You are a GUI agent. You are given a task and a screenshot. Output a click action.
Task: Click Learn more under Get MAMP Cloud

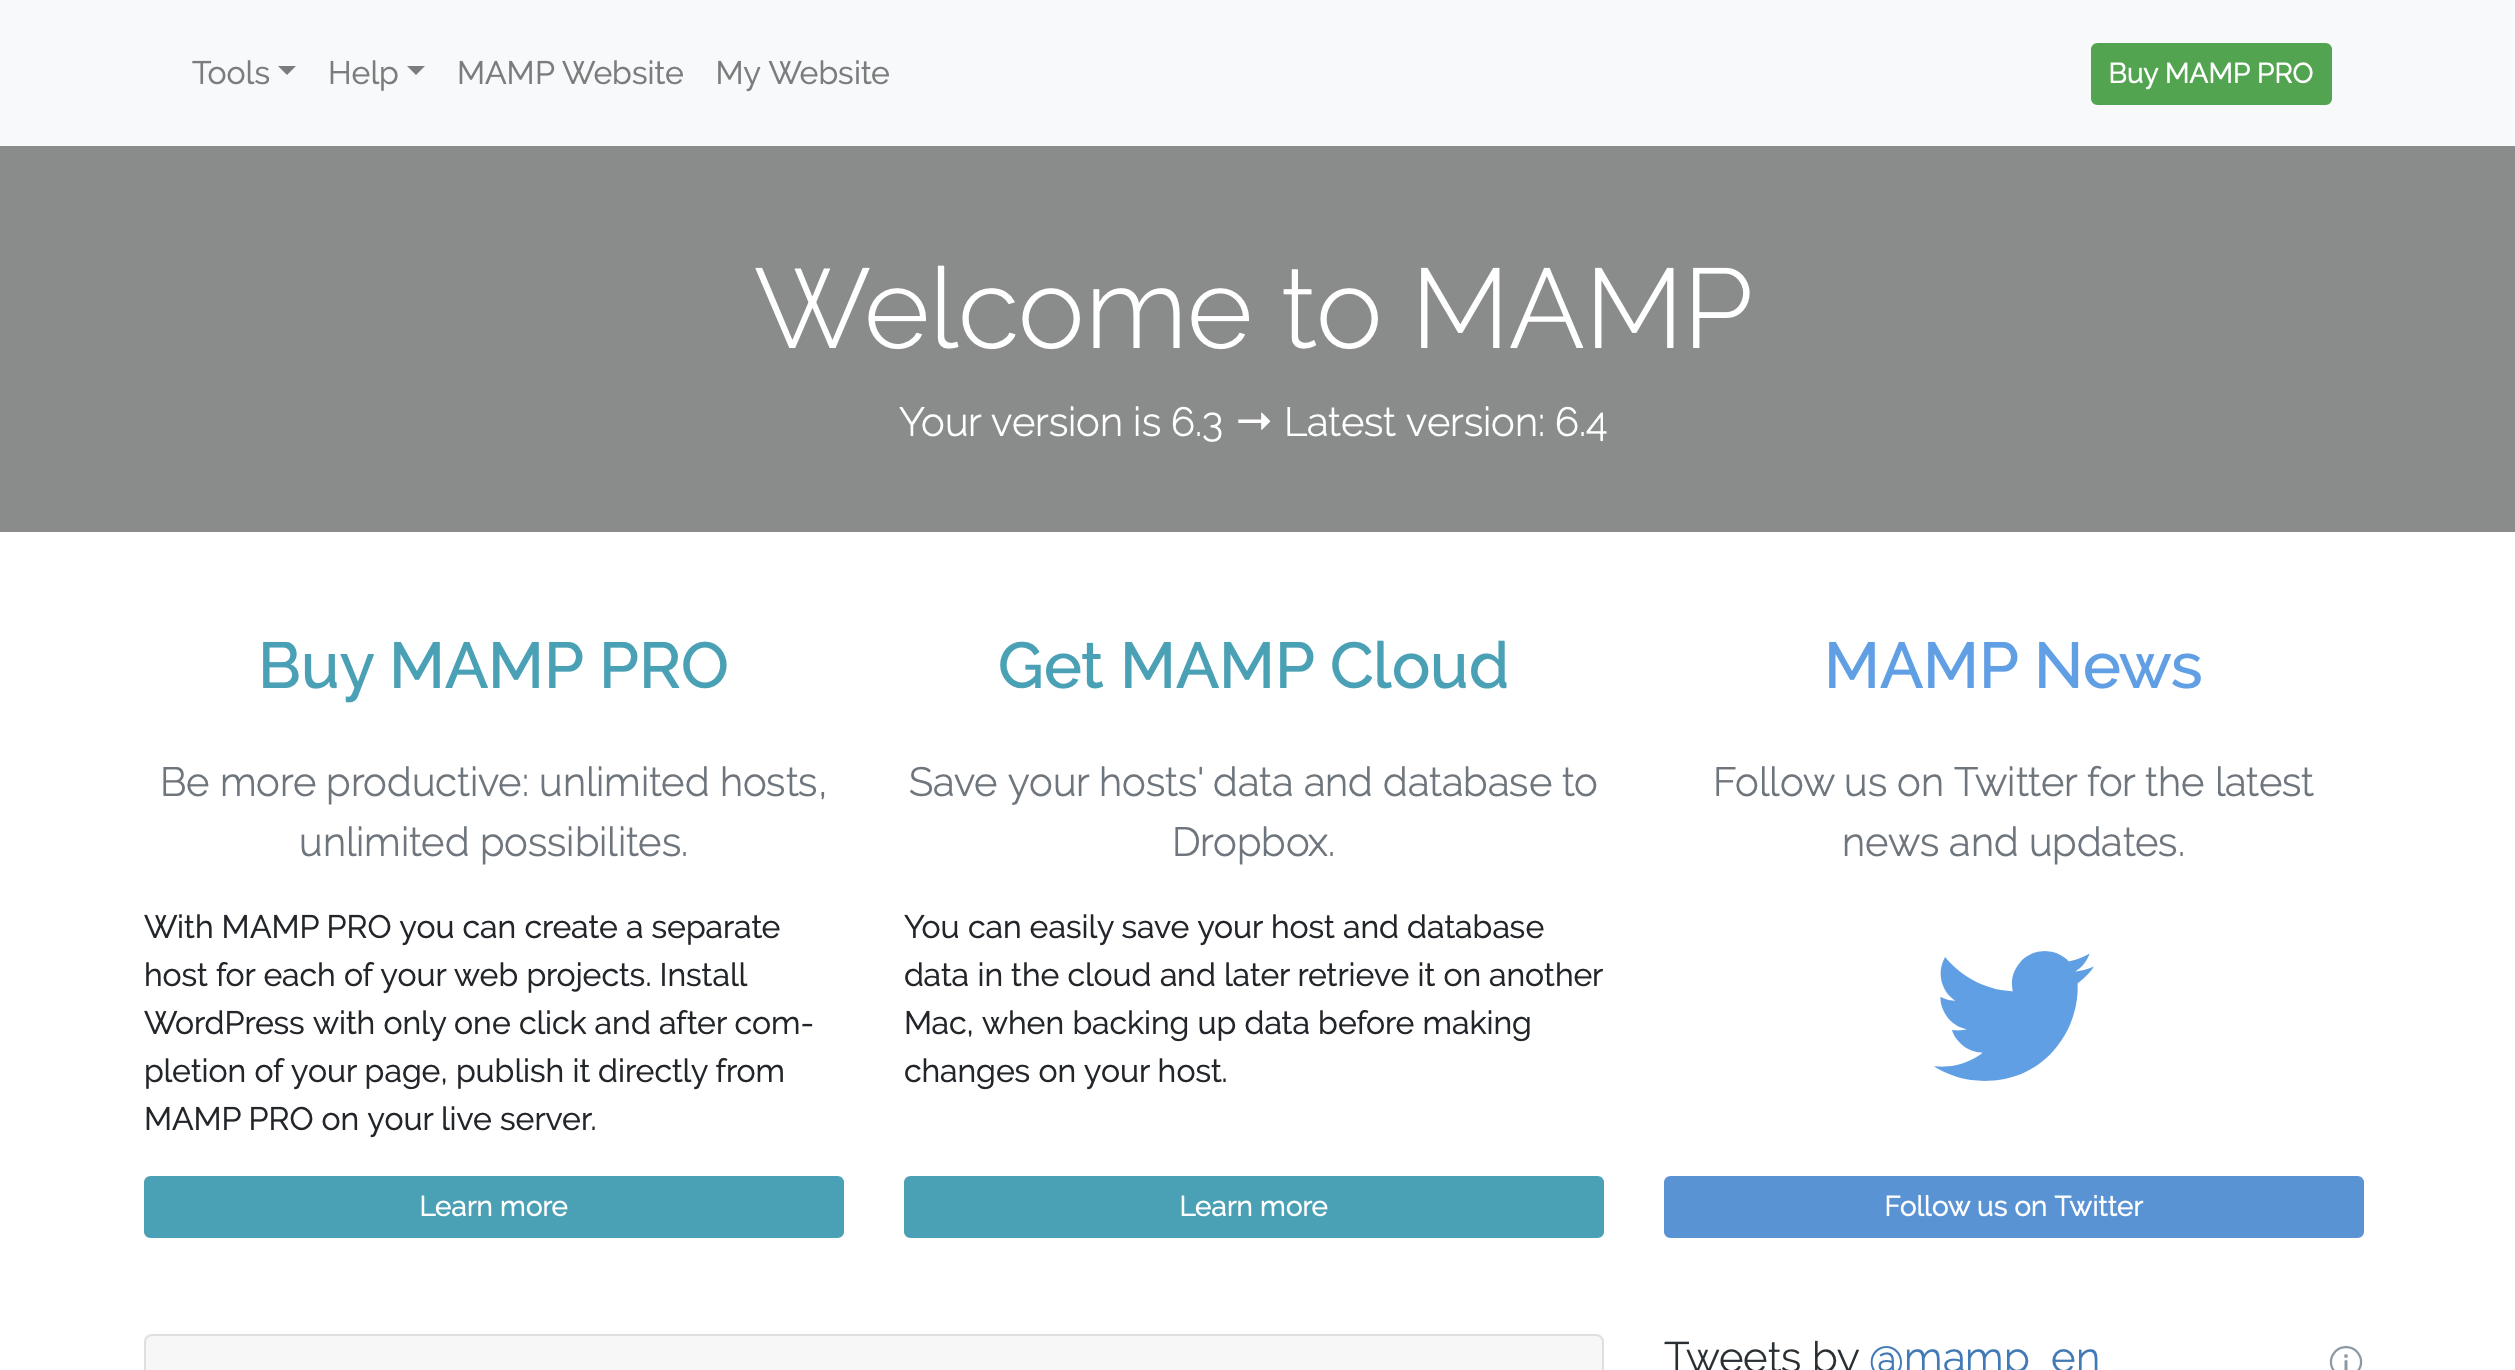click(x=1254, y=1207)
